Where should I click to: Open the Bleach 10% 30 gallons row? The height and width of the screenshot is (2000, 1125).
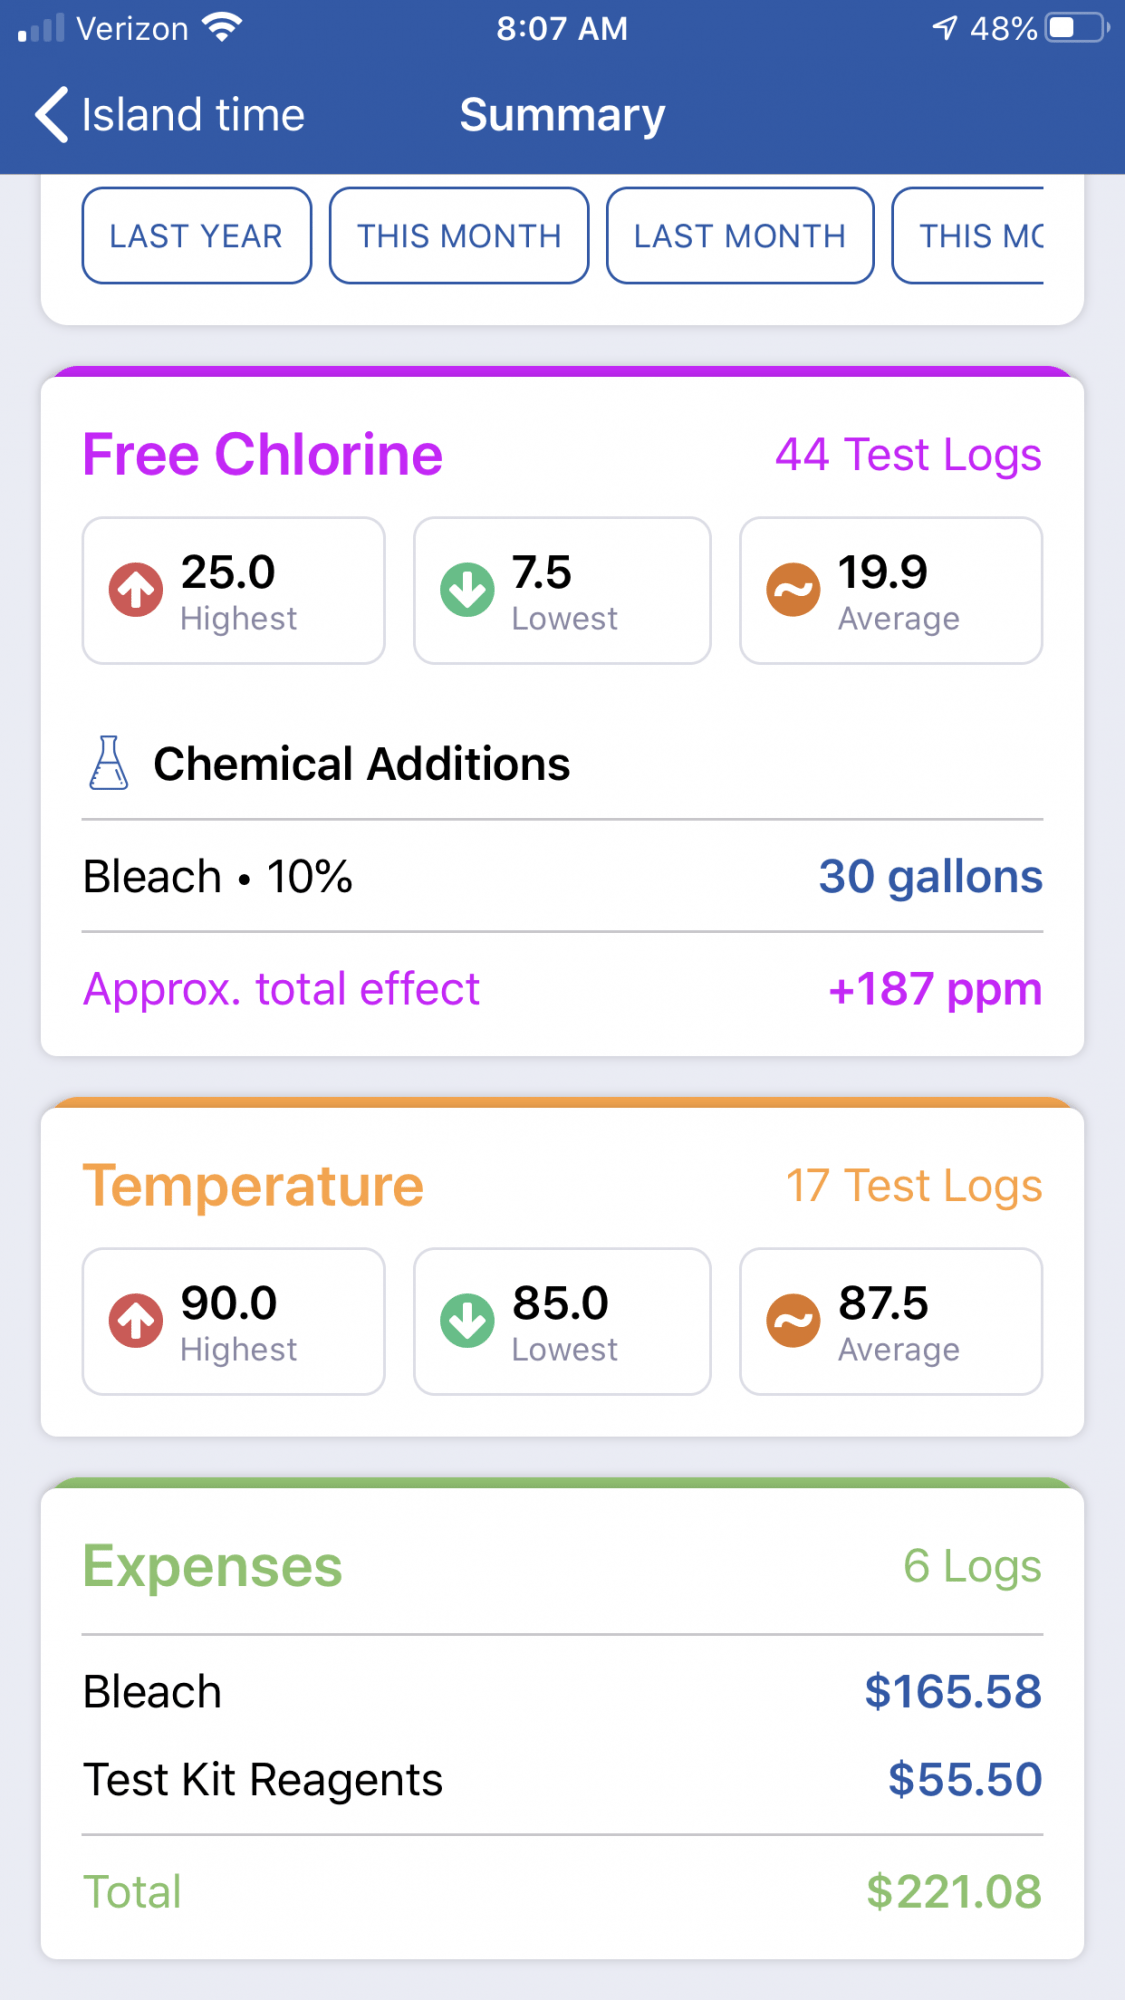coord(562,877)
